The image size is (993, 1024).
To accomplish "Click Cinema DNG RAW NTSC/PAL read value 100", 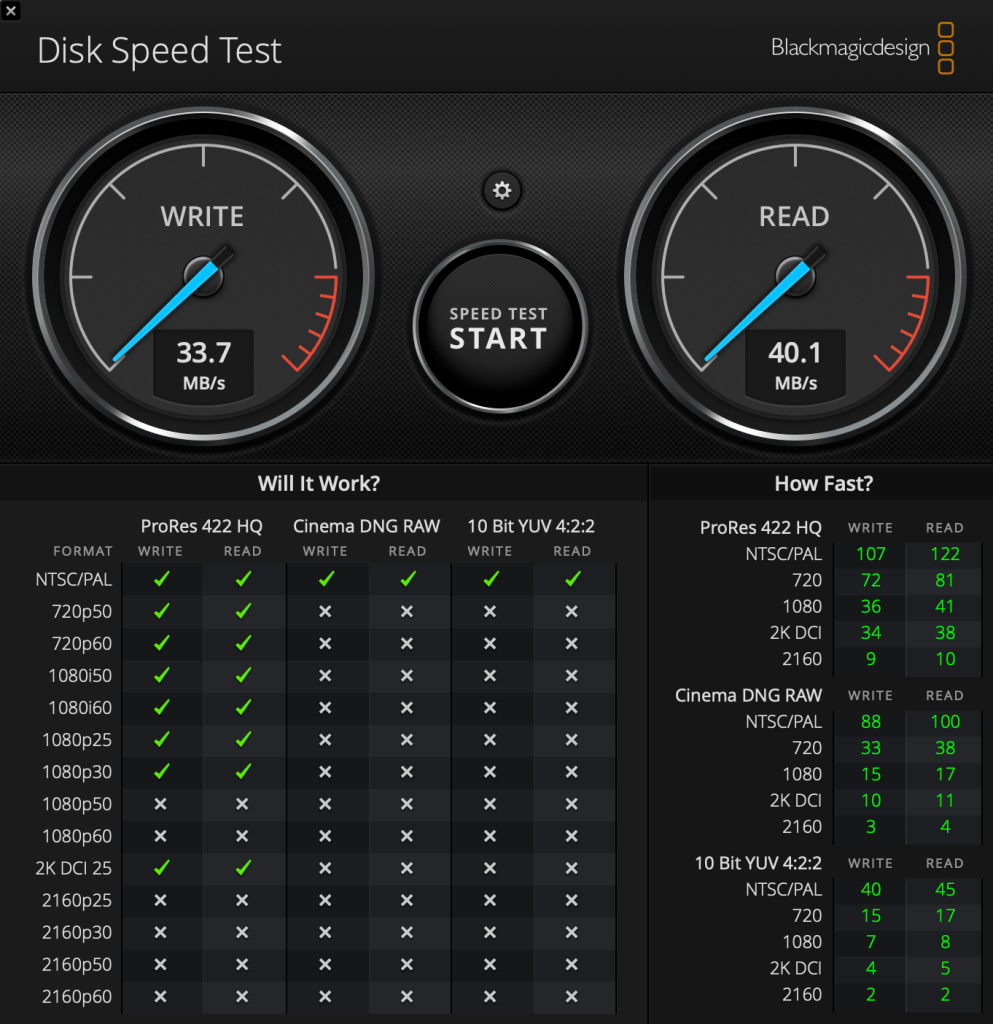I will pyautogui.click(x=945, y=722).
